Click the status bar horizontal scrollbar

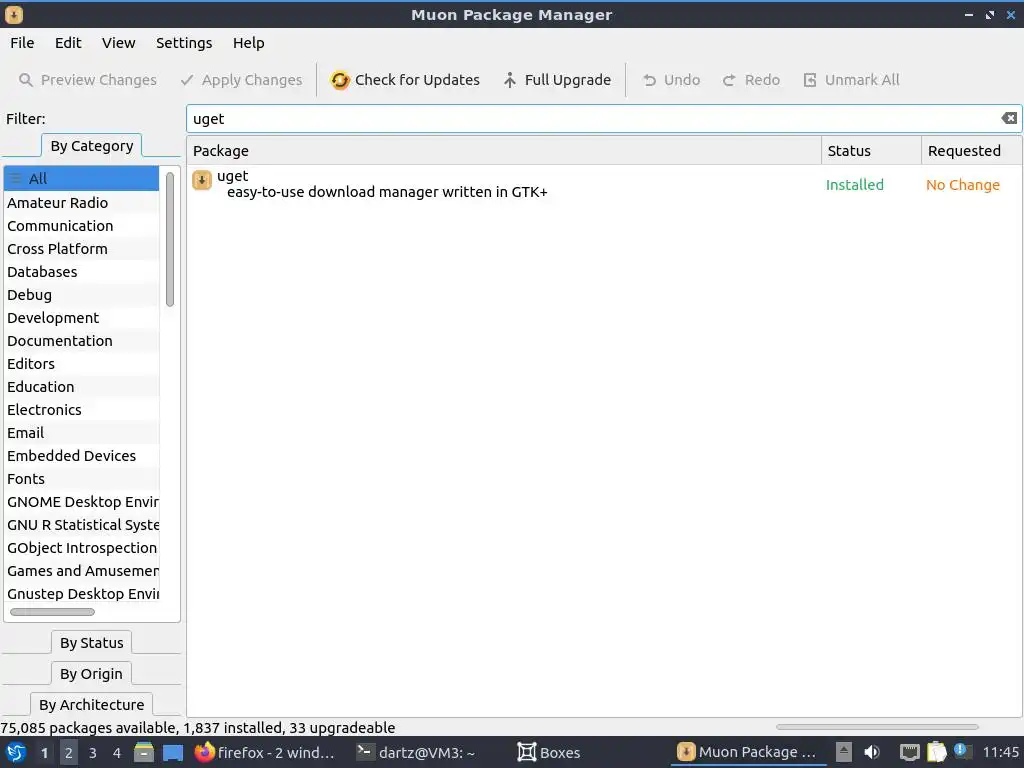click(x=877, y=727)
